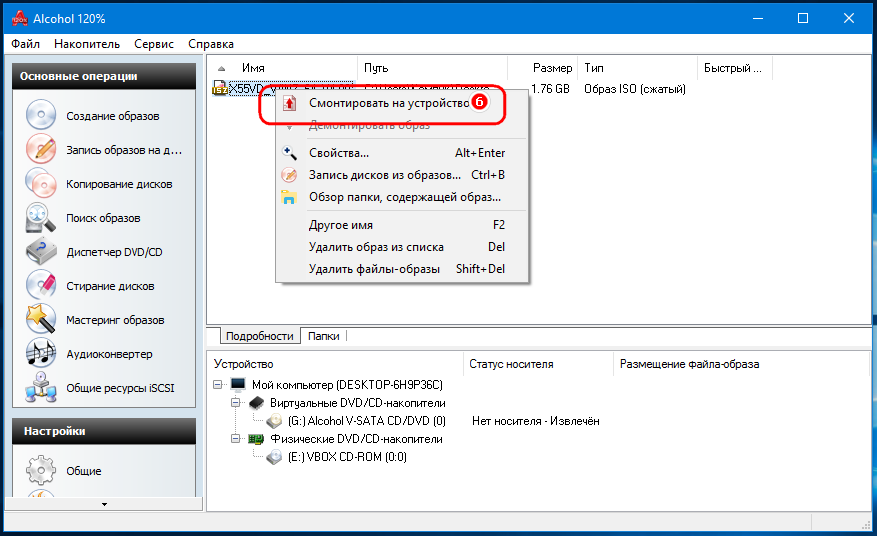
Task: Choose Обзор папки, содержащей образ...
Action: click(x=402, y=197)
